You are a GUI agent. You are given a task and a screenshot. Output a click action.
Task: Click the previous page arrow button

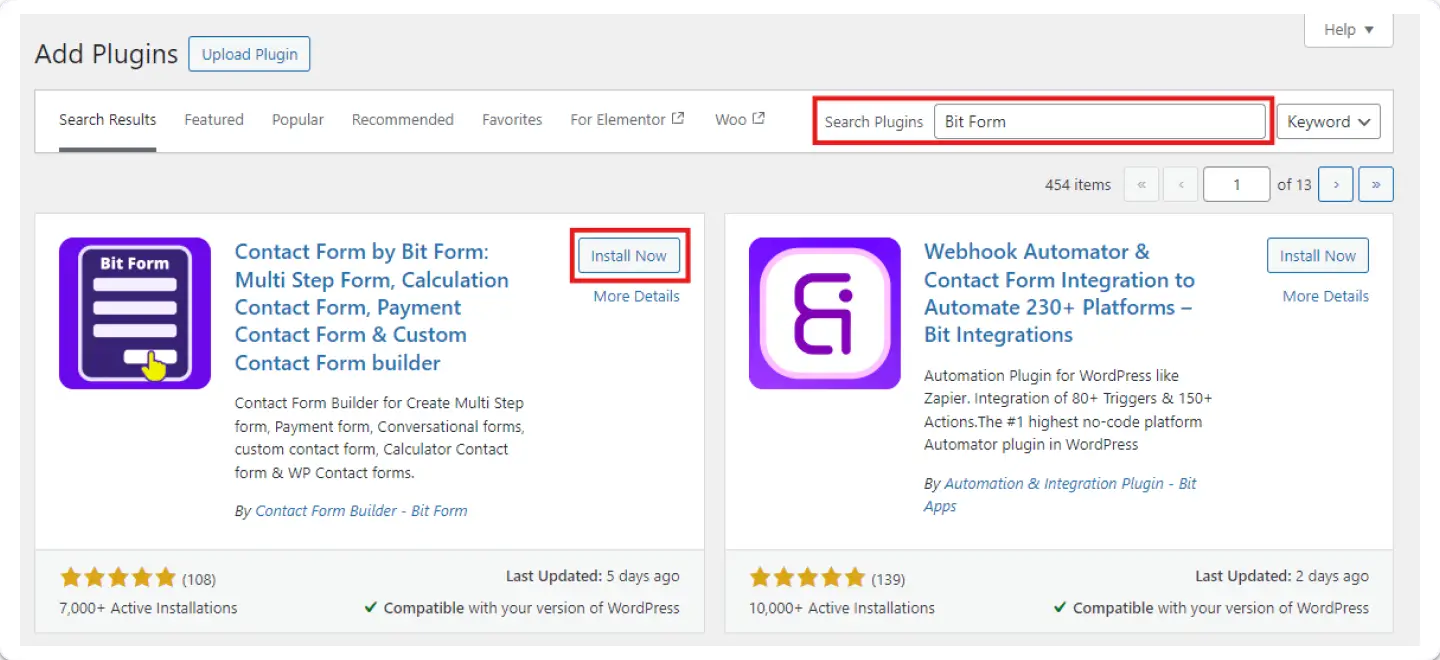click(x=1181, y=184)
